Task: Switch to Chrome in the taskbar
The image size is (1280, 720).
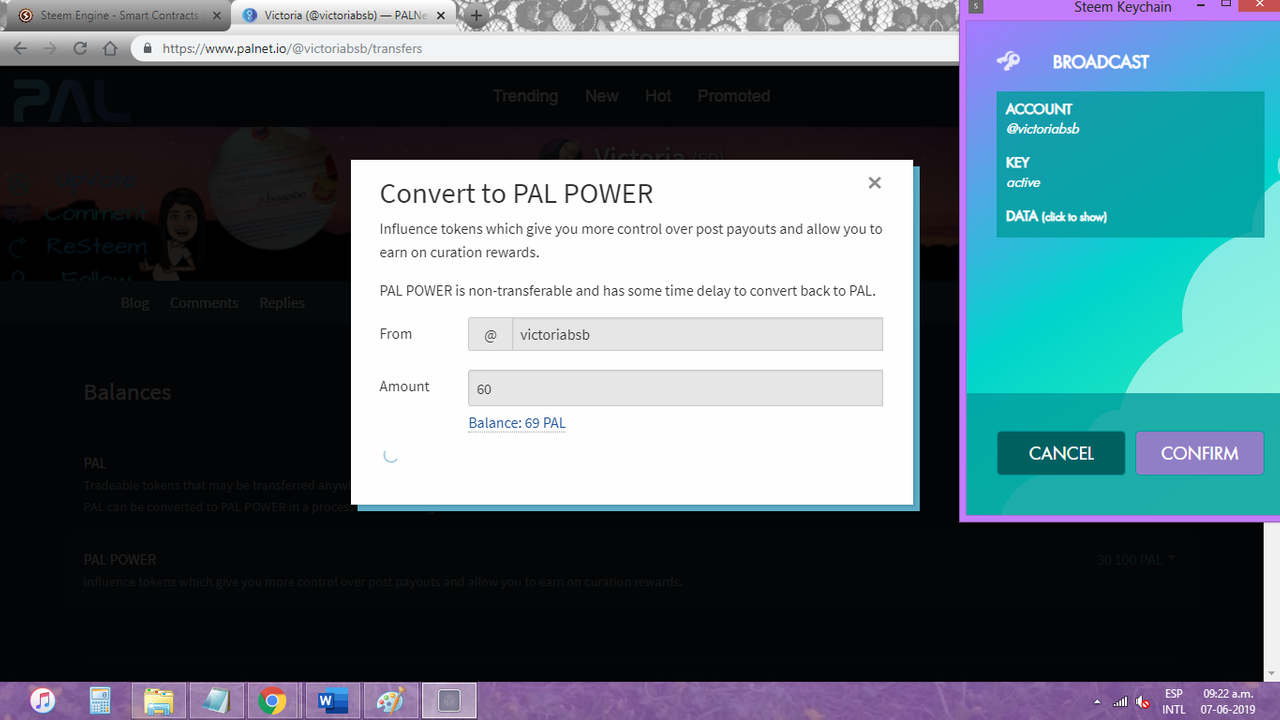Action: 272,701
